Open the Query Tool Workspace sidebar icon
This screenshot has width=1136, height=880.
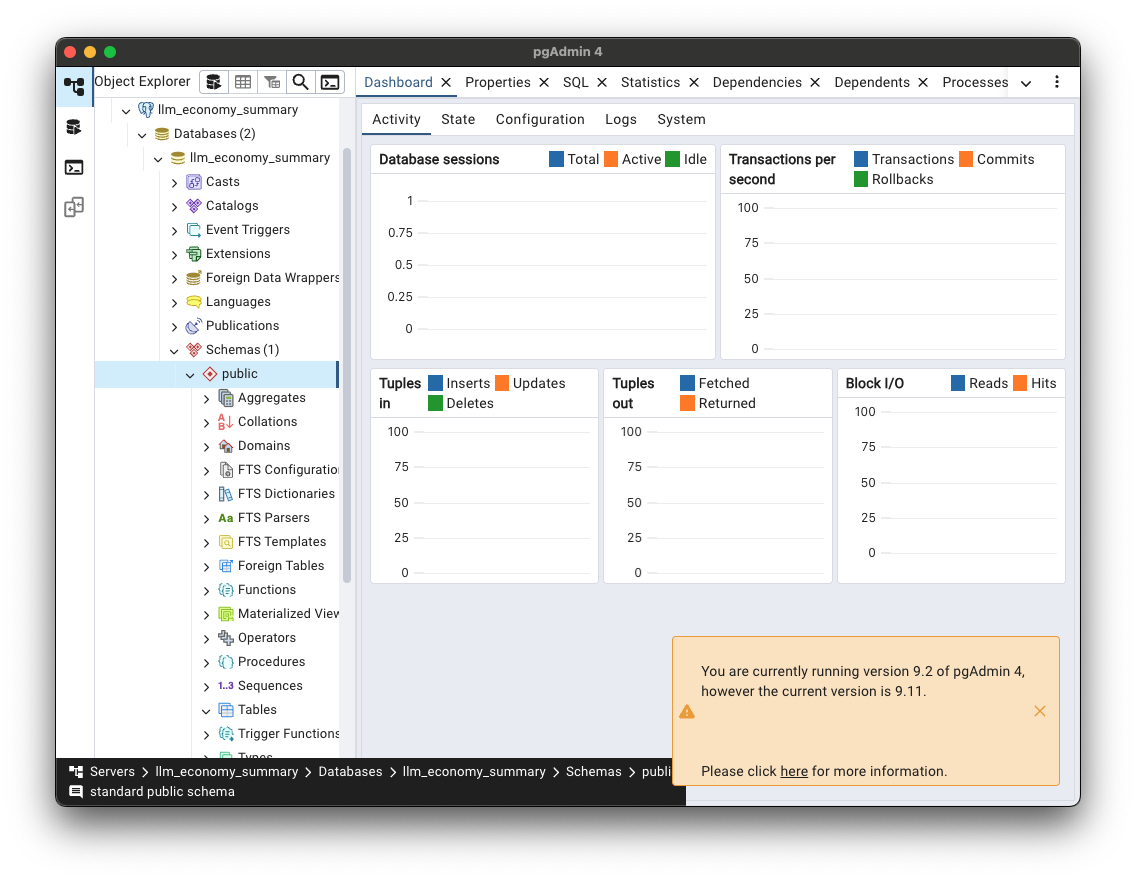pyautogui.click(x=74, y=127)
